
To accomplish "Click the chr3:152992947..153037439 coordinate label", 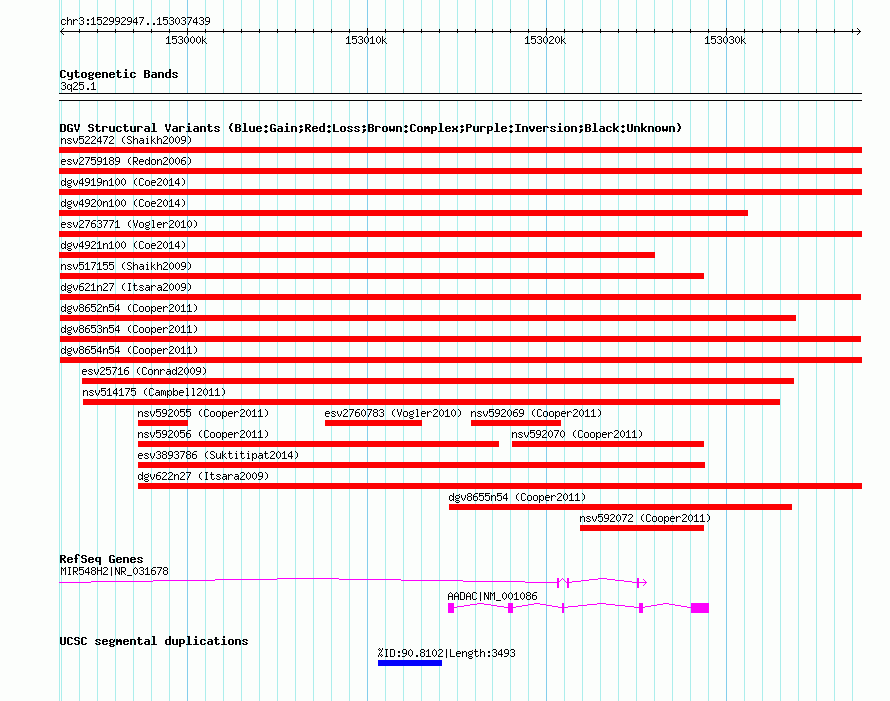I will click(135, 21).
